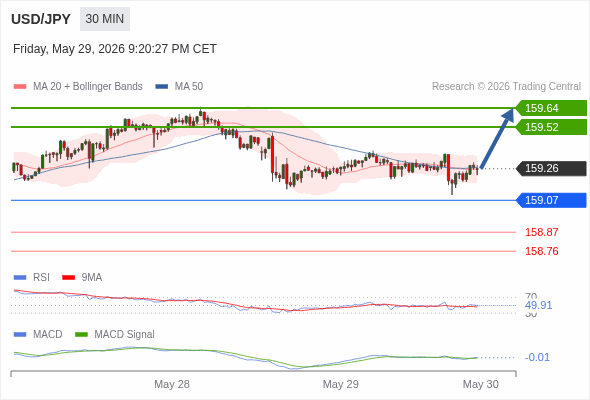Image resolution: width=590 pixels, height=400 pixels.
Task: Click the May 28 axis label
Action: 172,384
